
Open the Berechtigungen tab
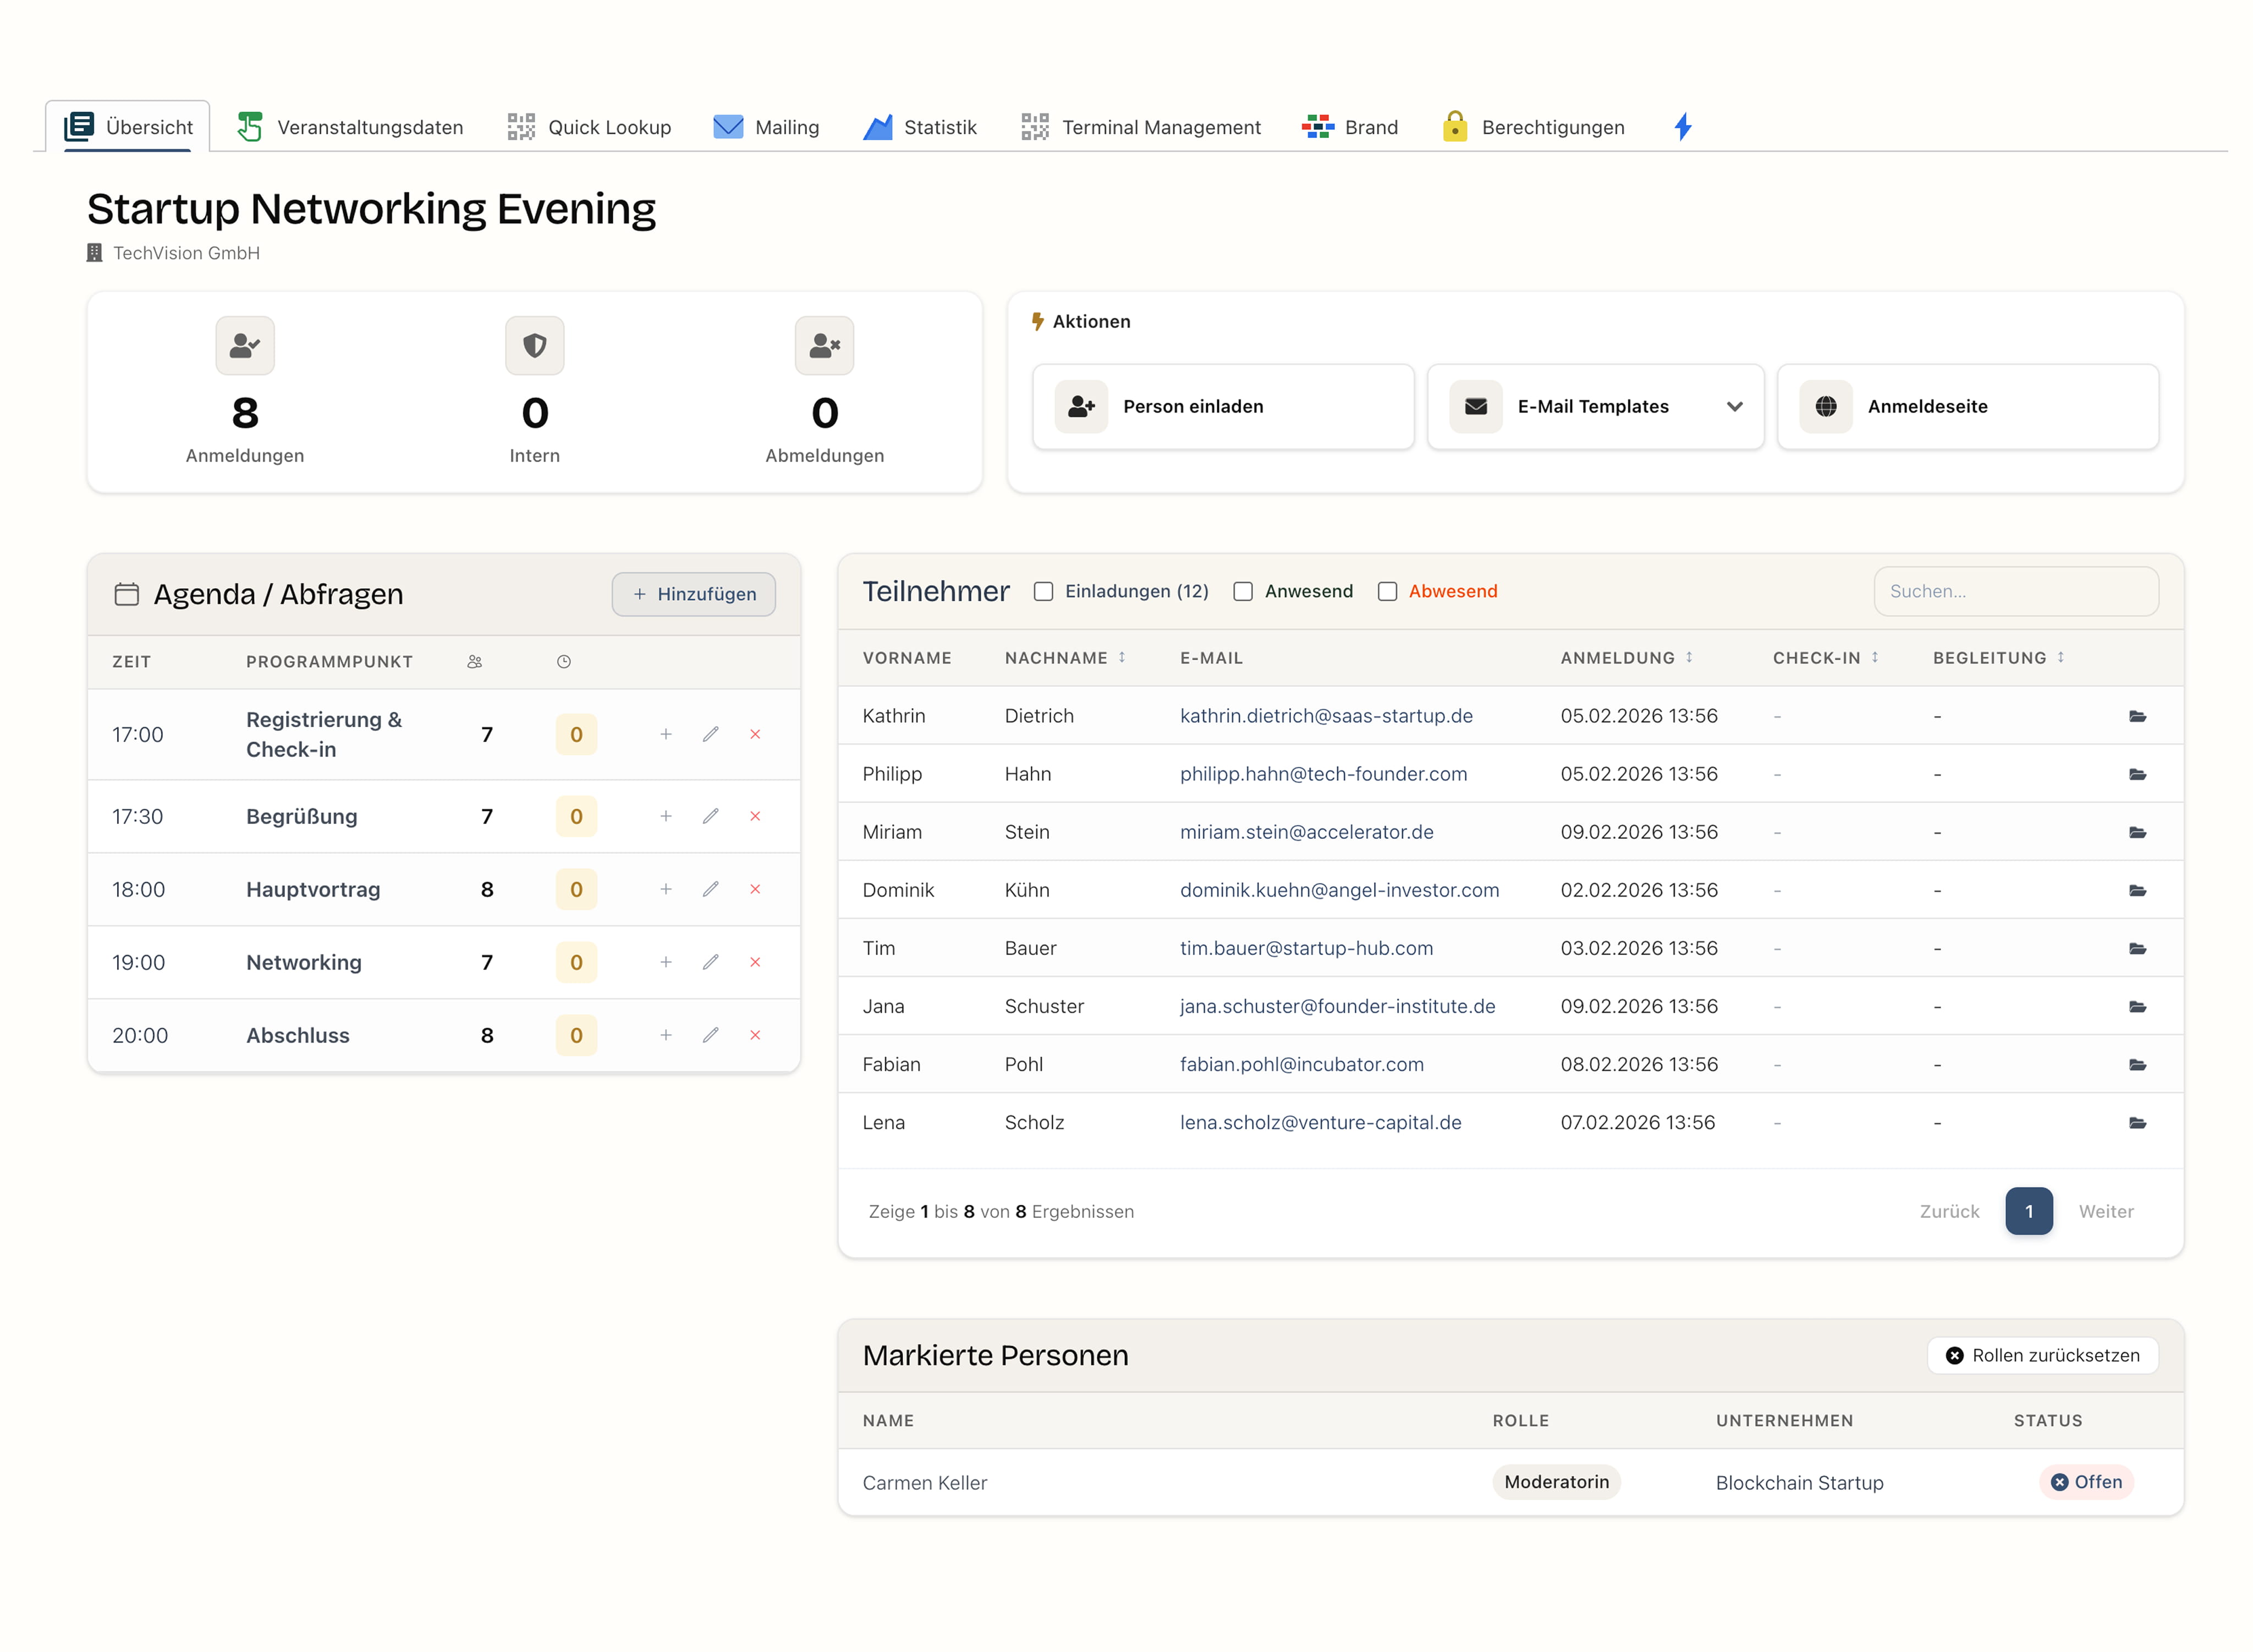pos(1533,127)
